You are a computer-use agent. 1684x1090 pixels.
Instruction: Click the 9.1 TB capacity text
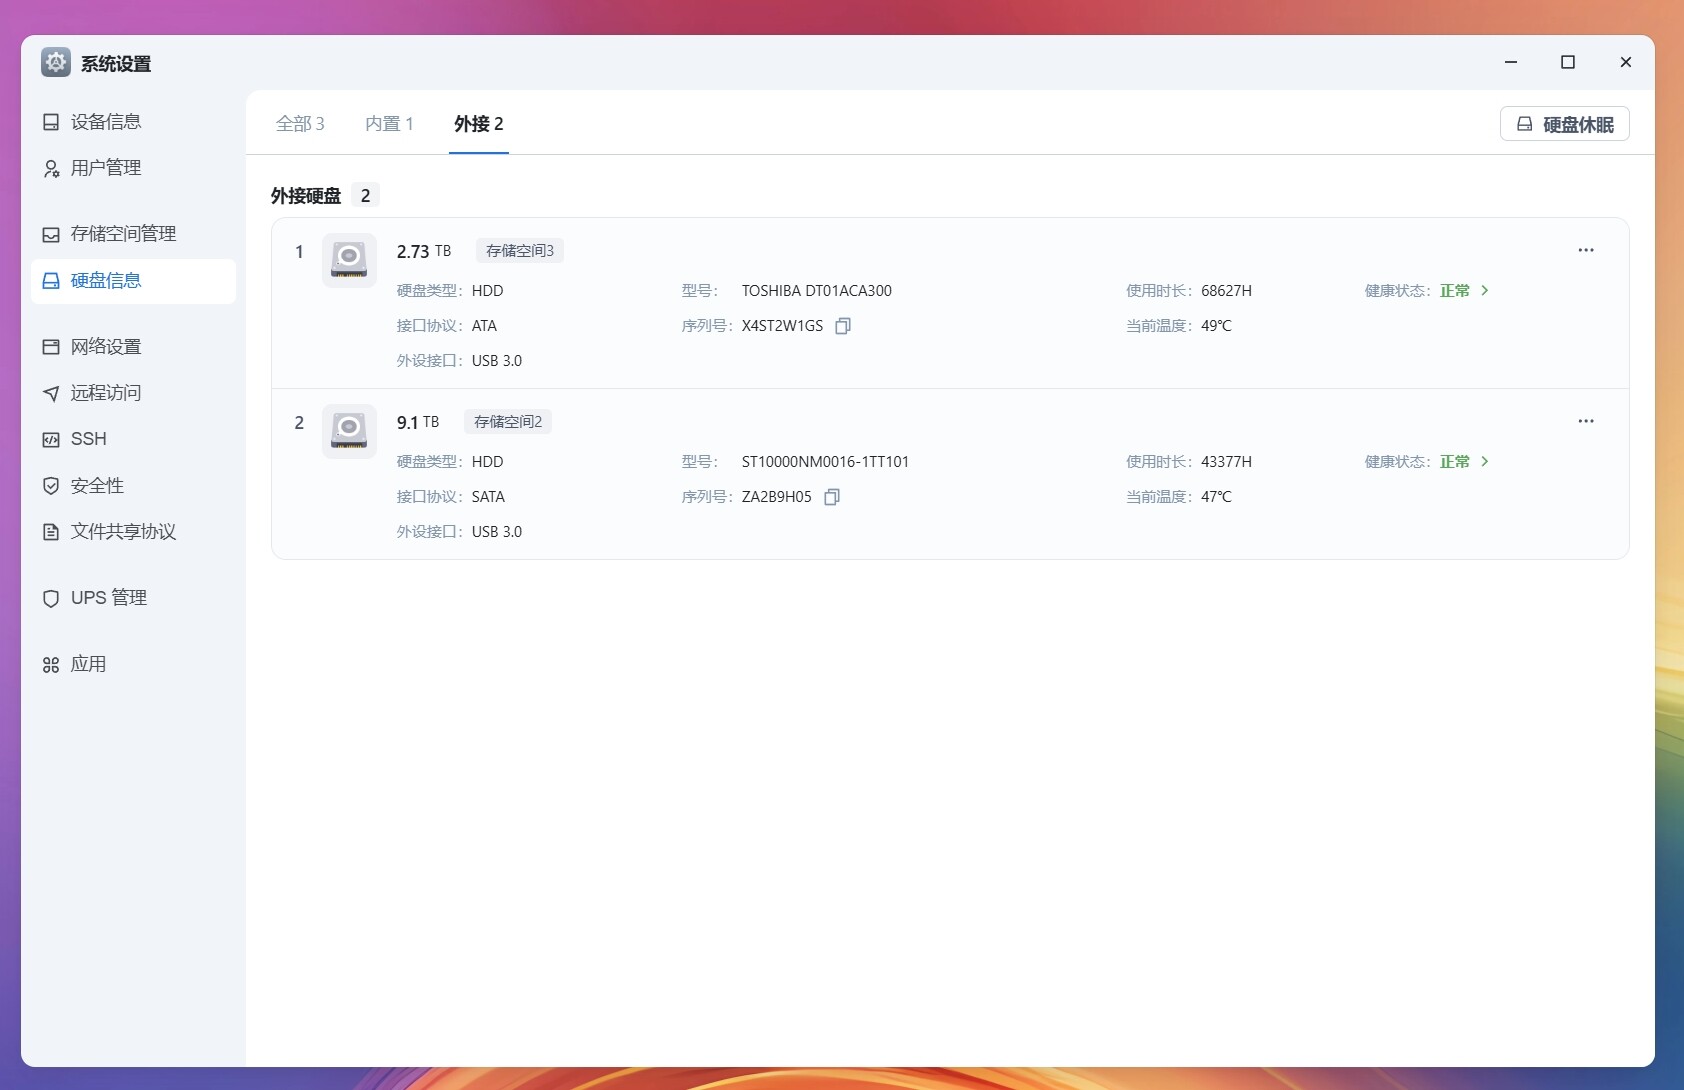tap(418, 423)
